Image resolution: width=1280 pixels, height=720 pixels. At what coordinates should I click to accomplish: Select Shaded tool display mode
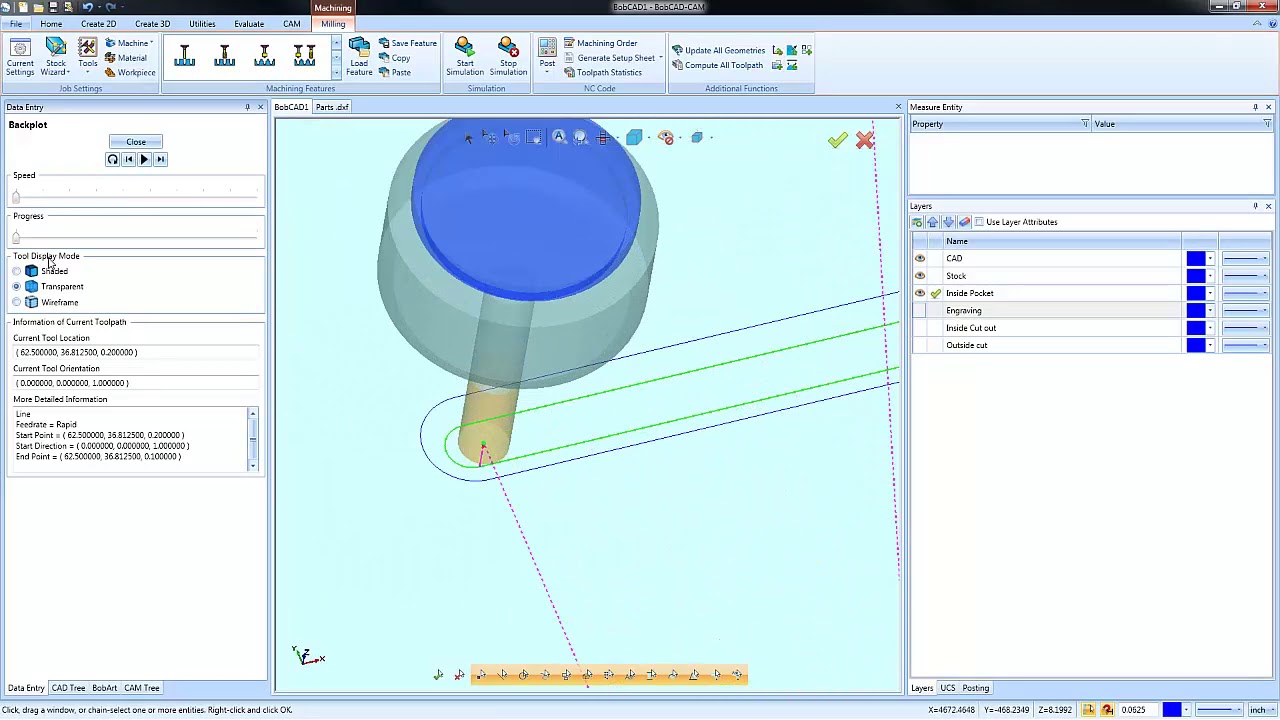point(17,271)
